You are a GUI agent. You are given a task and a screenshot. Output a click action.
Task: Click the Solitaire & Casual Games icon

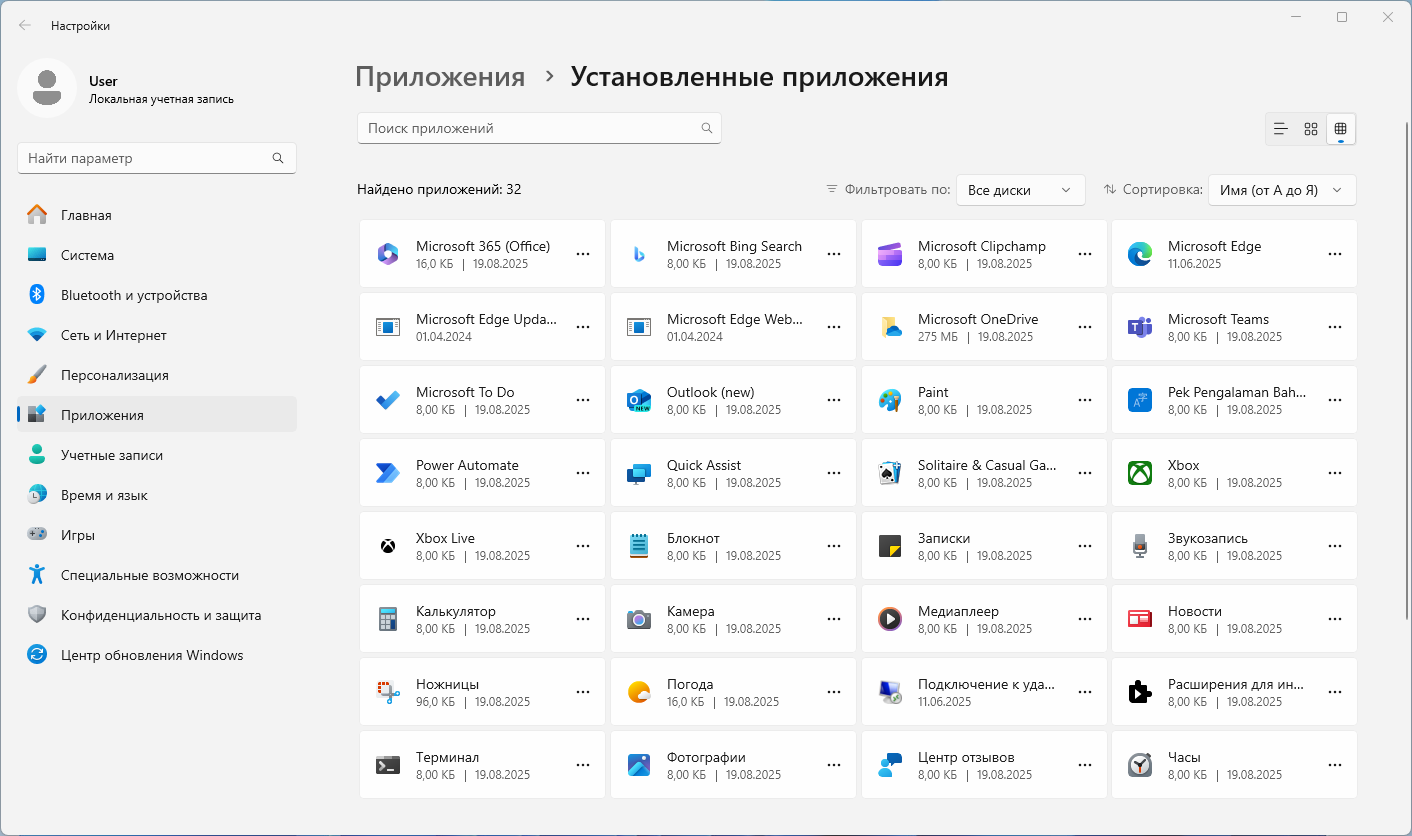889,473
